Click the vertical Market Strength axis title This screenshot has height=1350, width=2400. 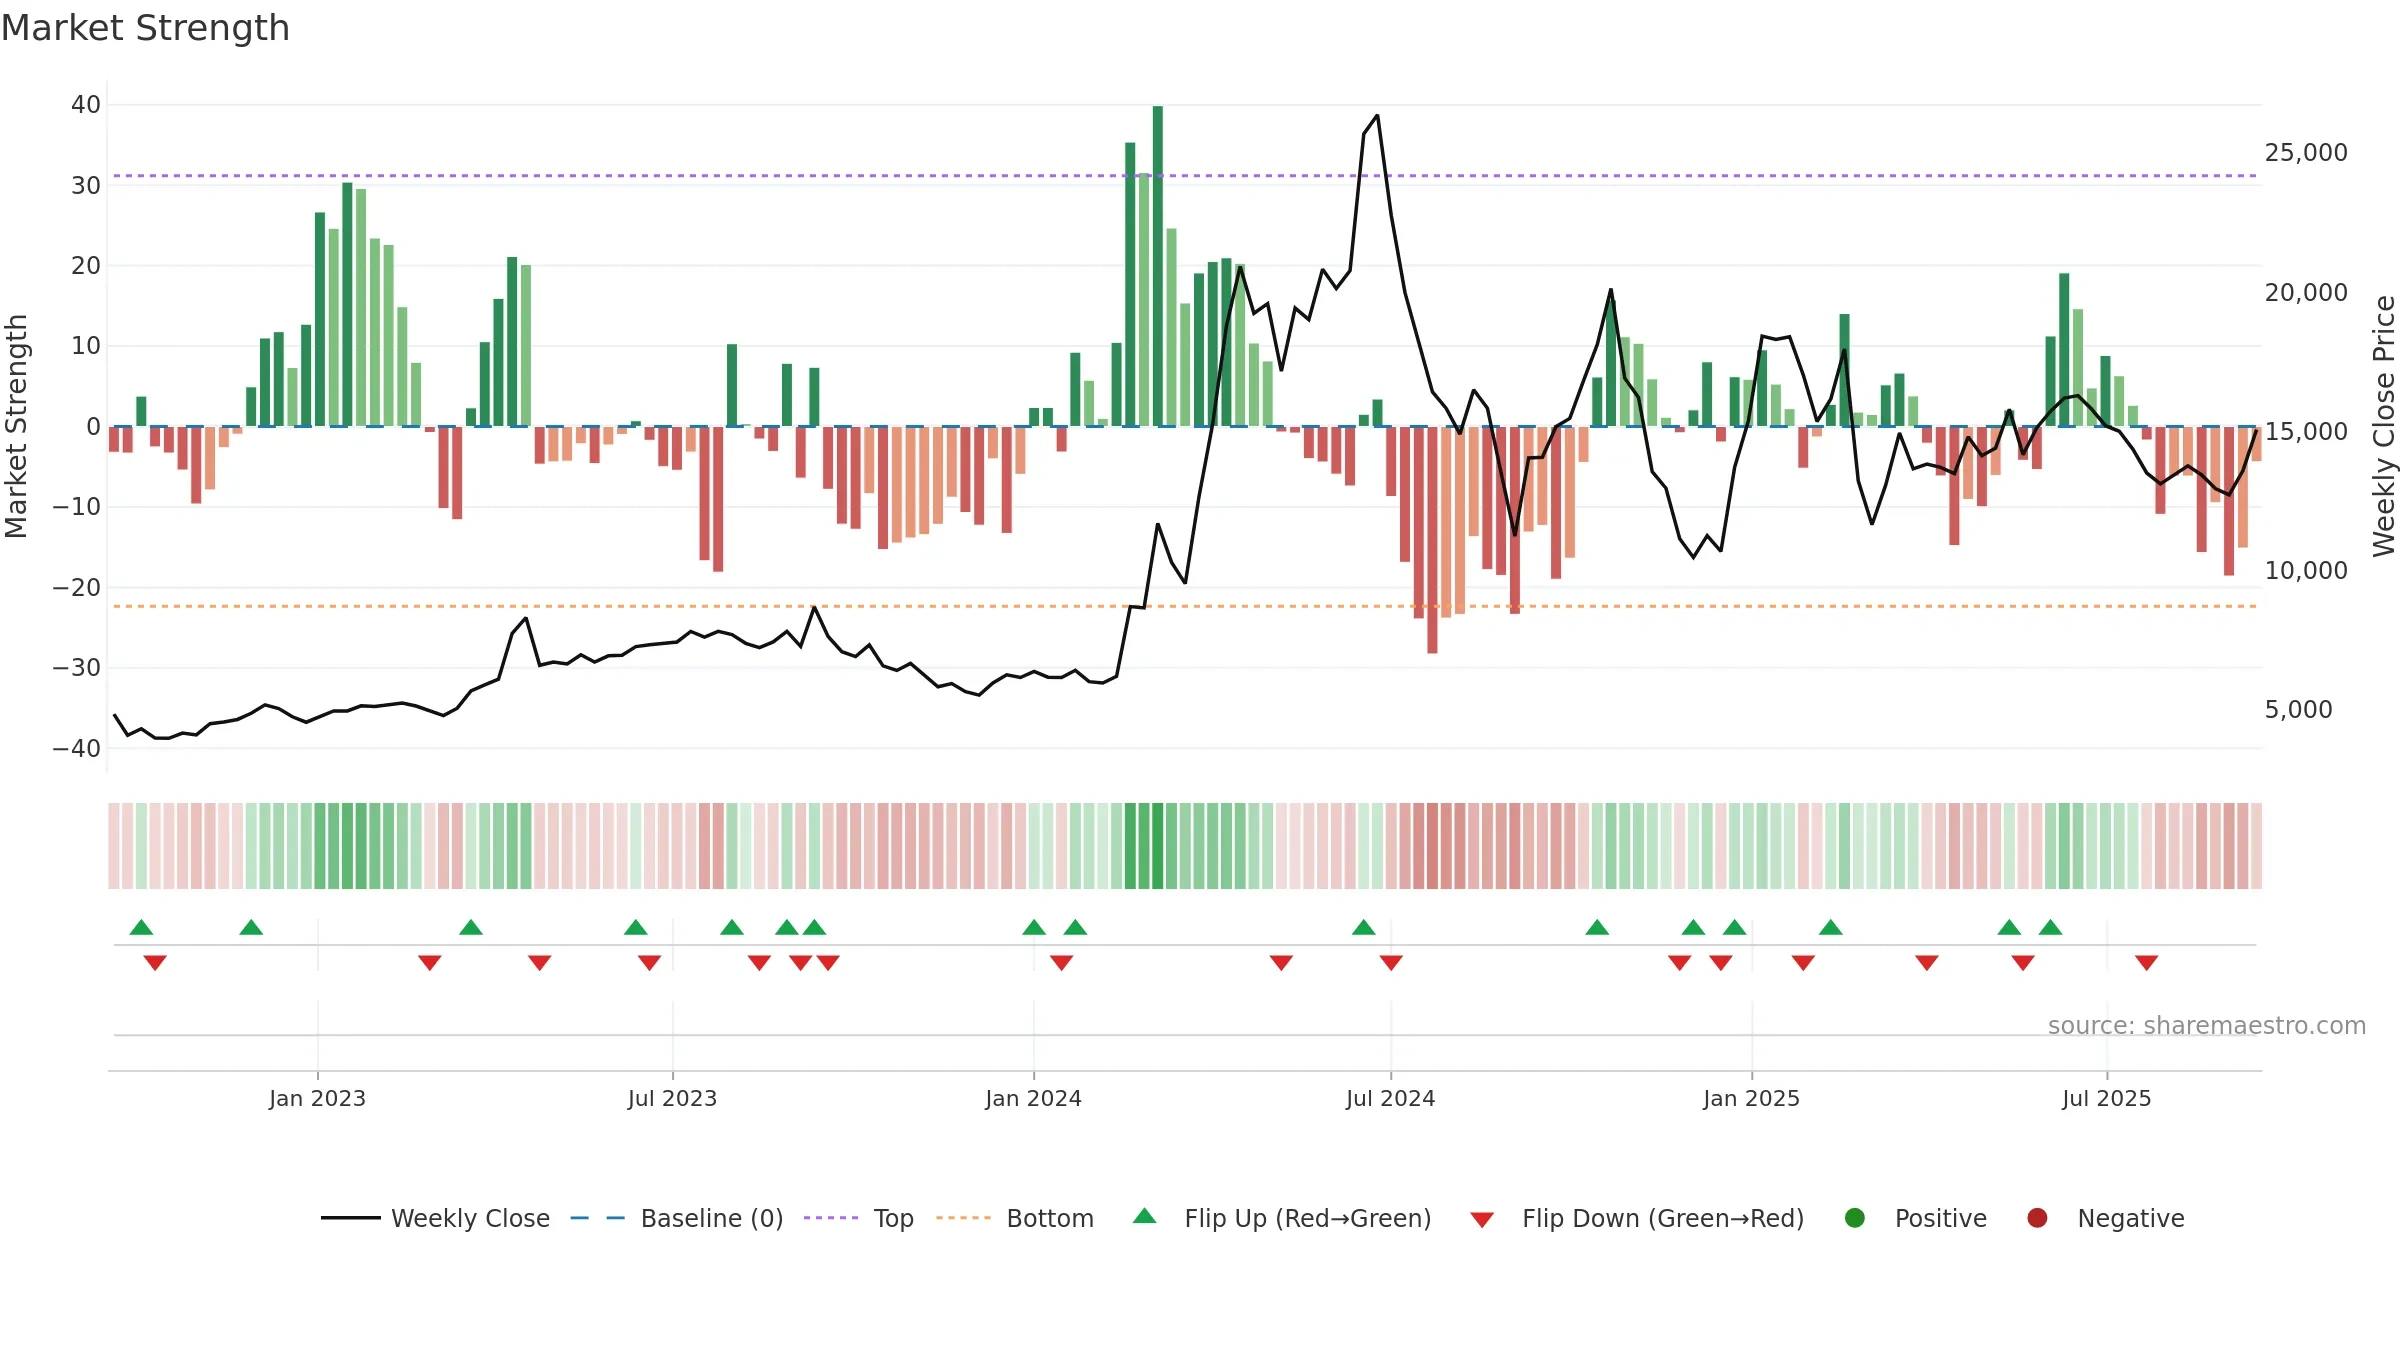pos(16,426)
